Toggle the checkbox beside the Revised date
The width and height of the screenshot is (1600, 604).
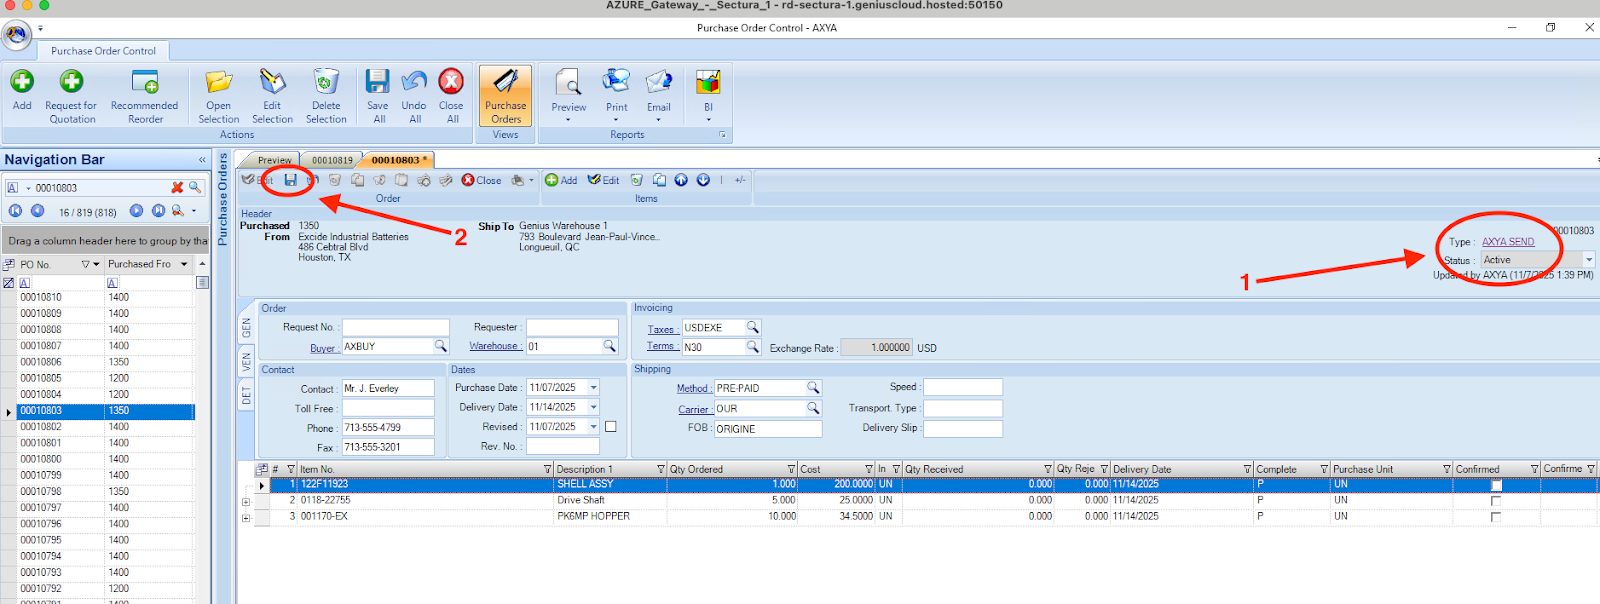click(611, 427)
